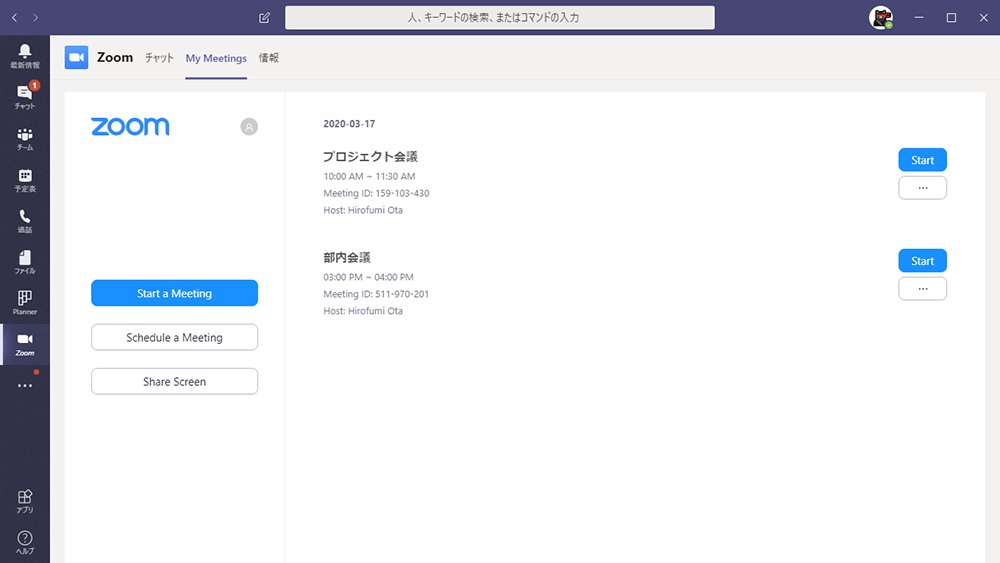The image size is (1000, 563).
Task: Maximize the Teams window
Action: [x=951, y=18]
